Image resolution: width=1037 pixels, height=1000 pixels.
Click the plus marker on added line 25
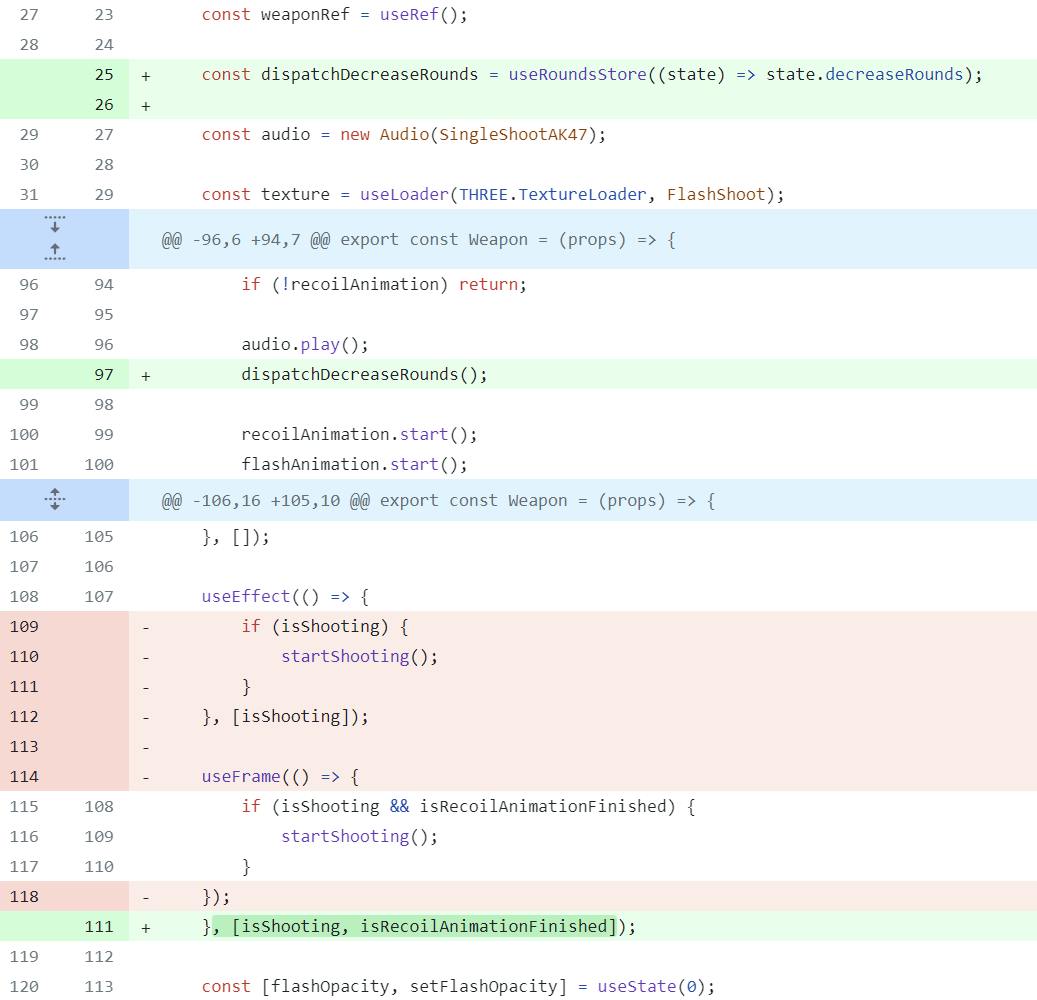click(146, 75)
